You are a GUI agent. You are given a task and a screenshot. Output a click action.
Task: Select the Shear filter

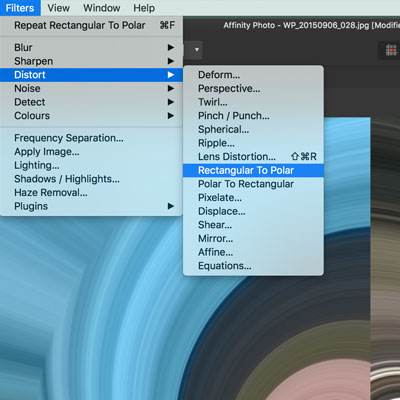pyautogui.click(x=253, y=225)
